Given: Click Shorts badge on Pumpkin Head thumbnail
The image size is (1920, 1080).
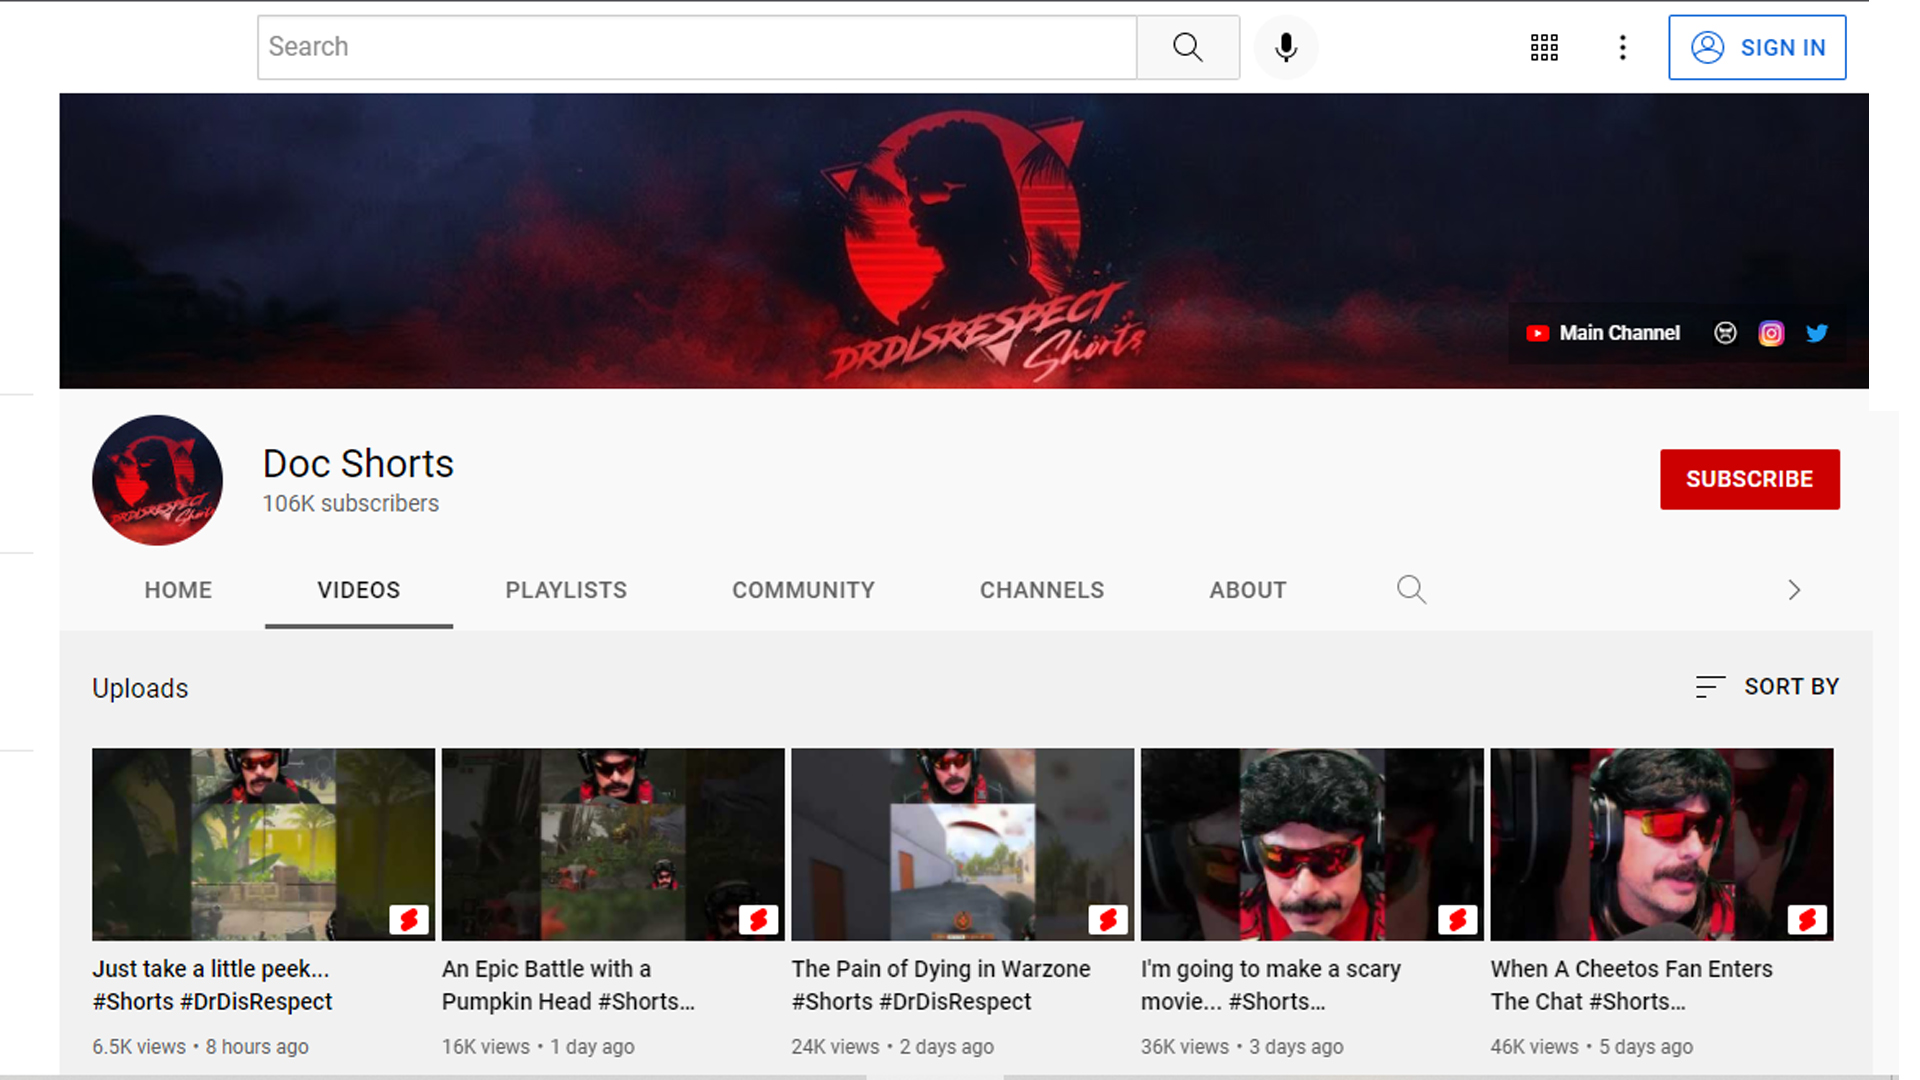Looking at the screenshot, I should 758,919.
